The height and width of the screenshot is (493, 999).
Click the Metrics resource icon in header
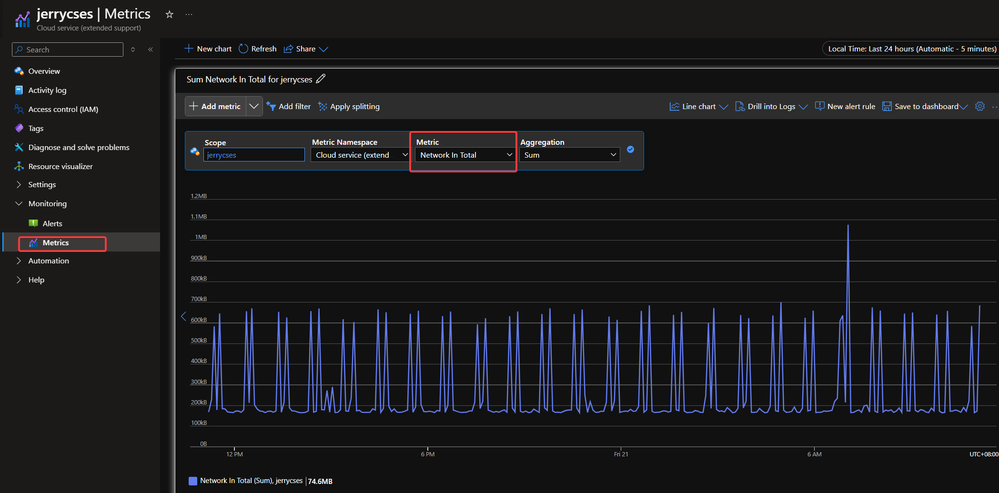coord(22,18)
